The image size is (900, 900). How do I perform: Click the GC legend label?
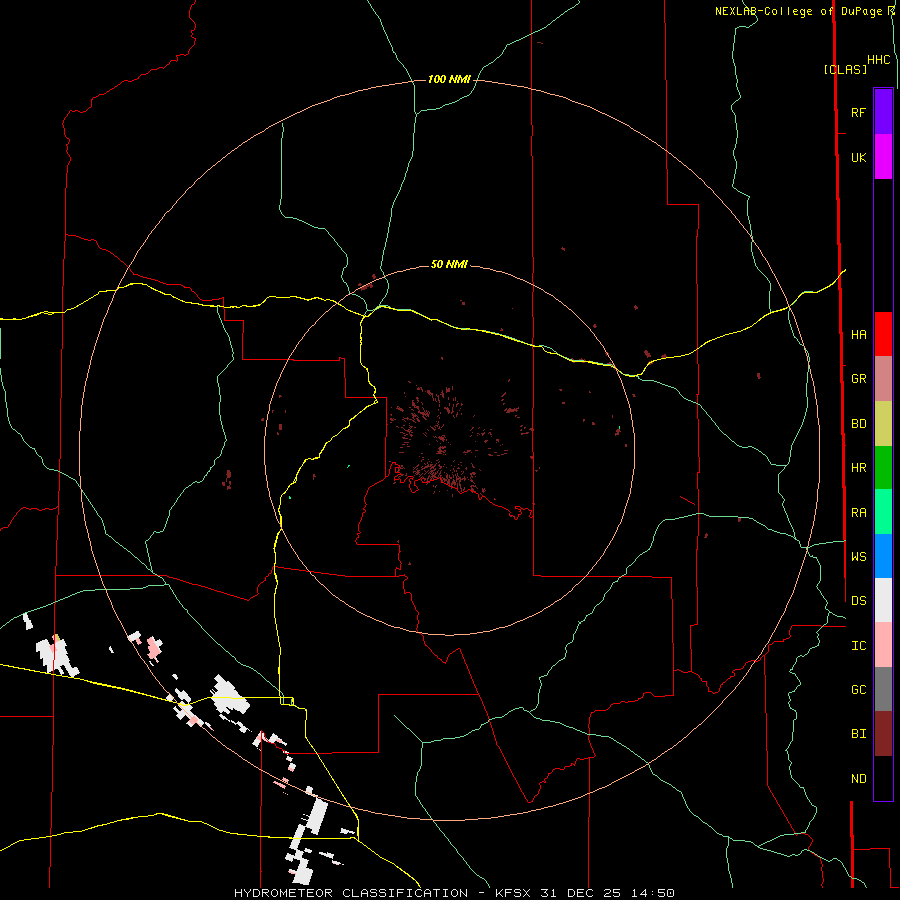(x=859, y=690)
